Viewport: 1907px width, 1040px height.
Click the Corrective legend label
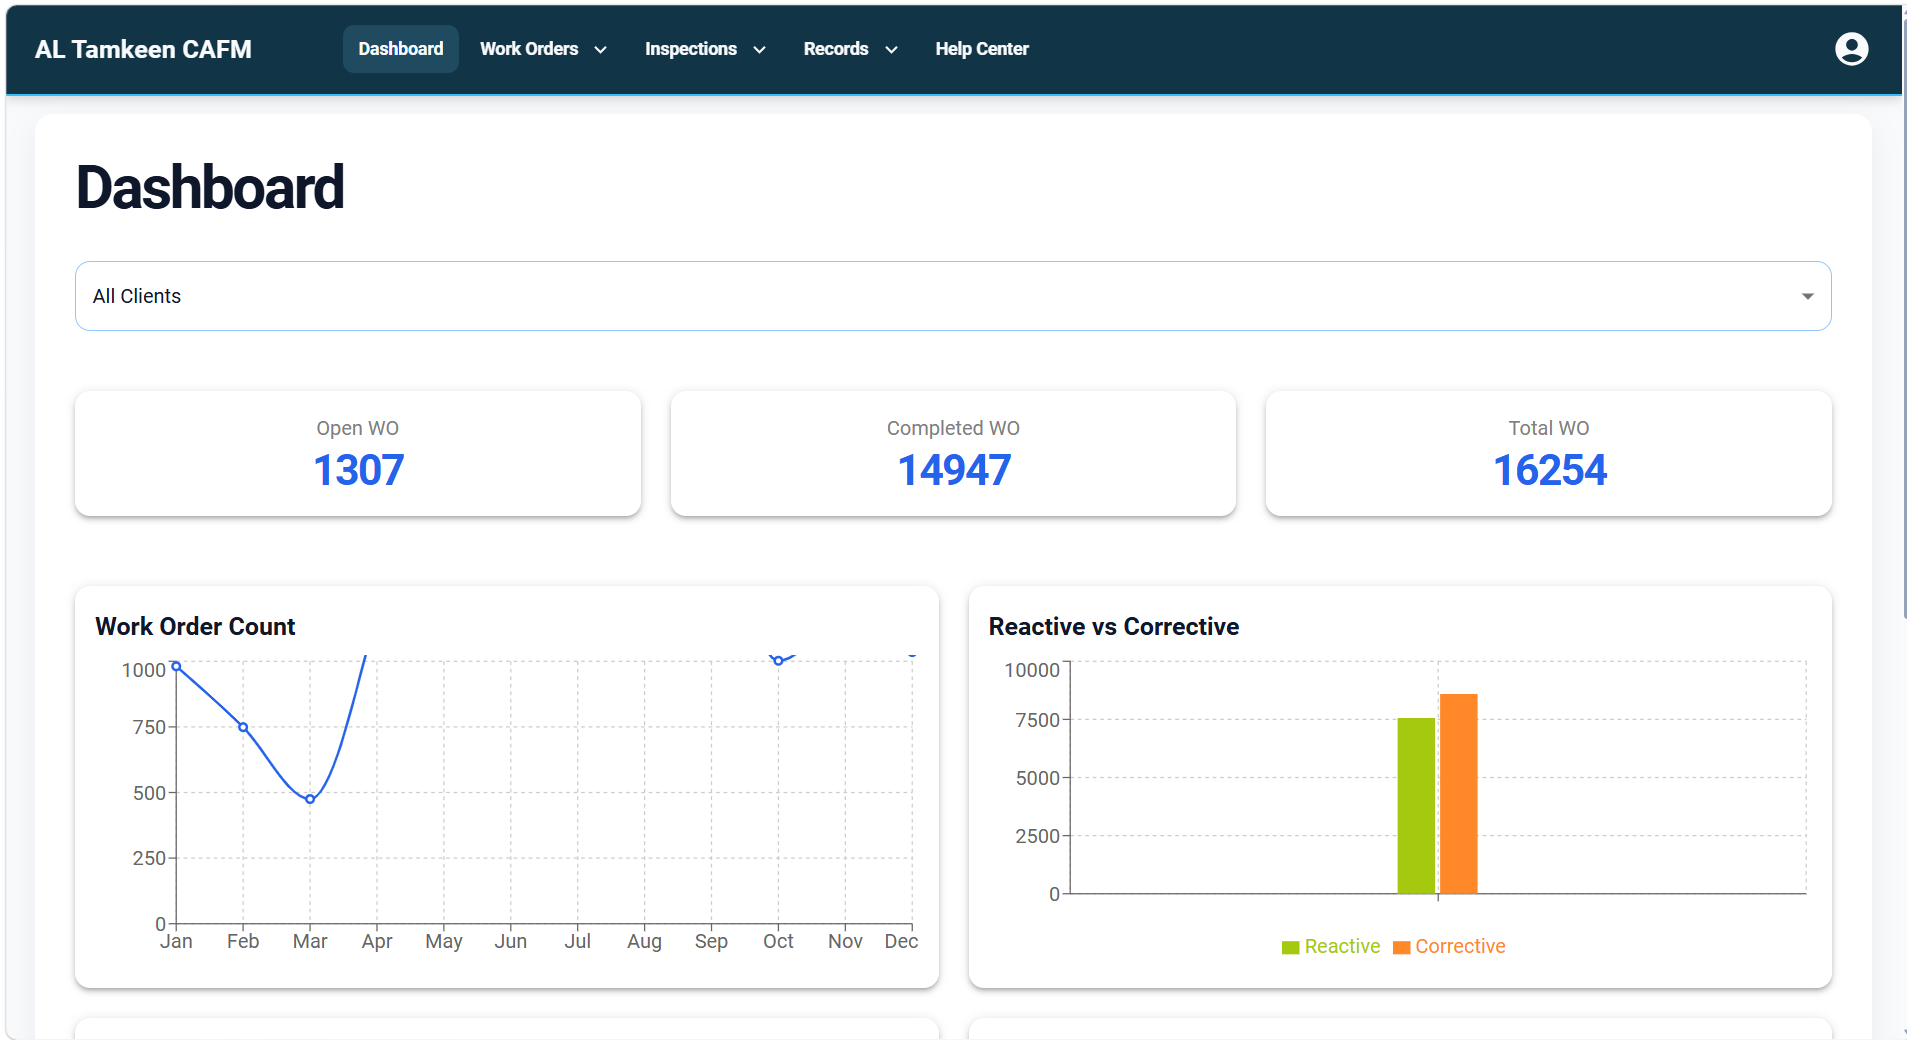[x=1460, y=946]
